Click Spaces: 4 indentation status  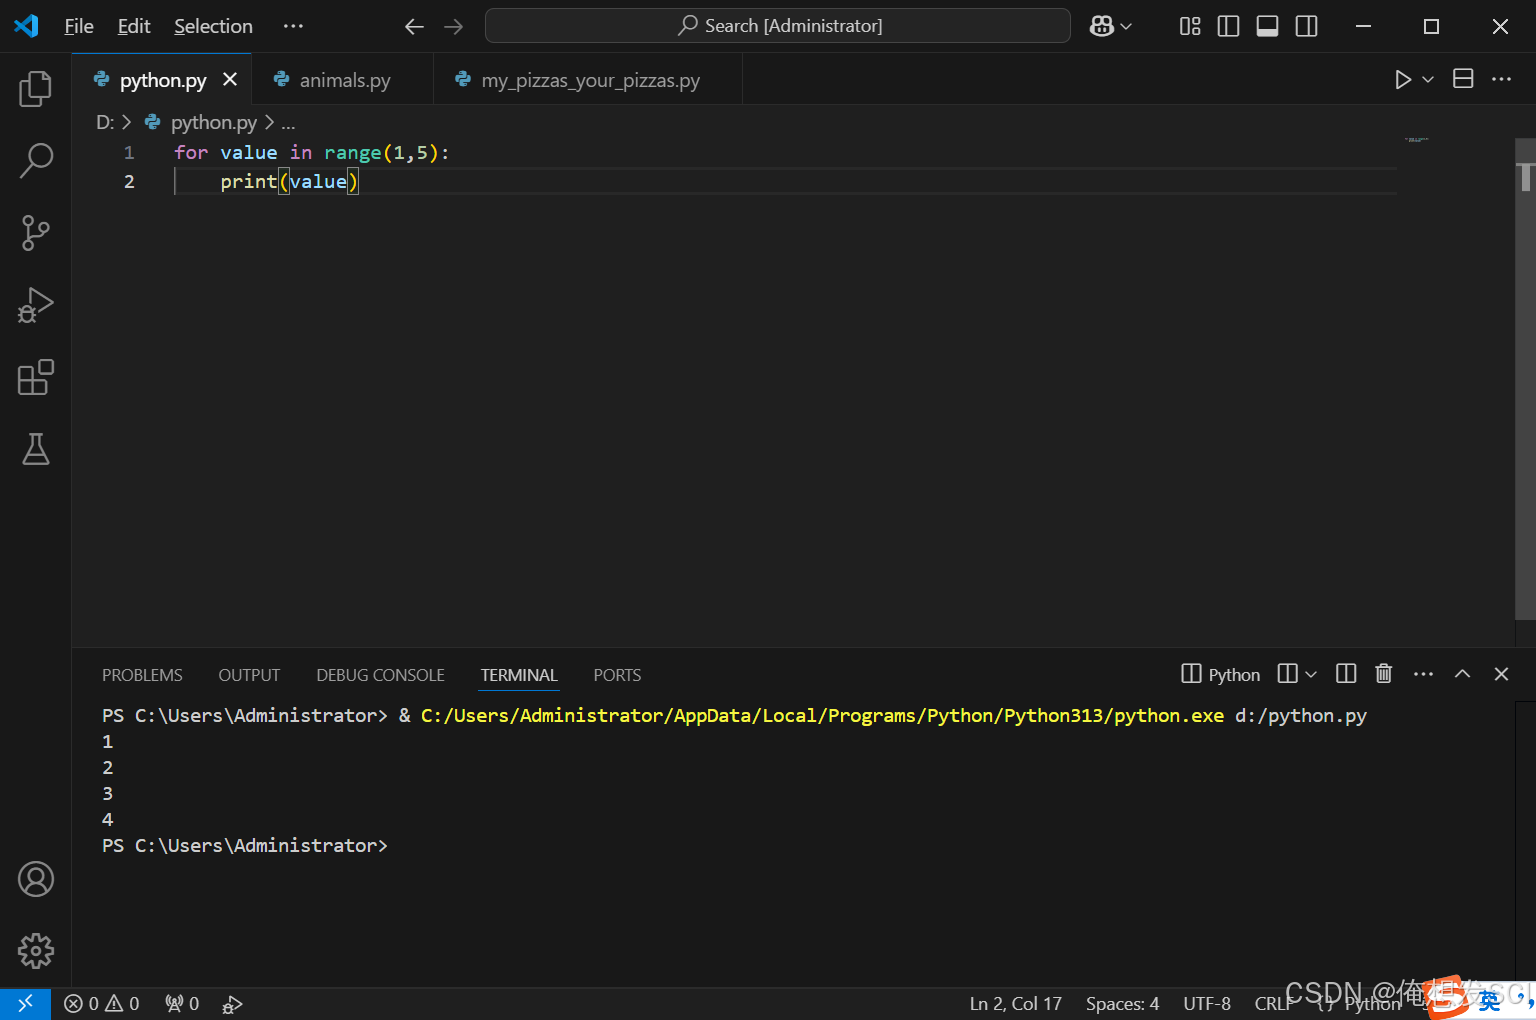point(1122,1003)
